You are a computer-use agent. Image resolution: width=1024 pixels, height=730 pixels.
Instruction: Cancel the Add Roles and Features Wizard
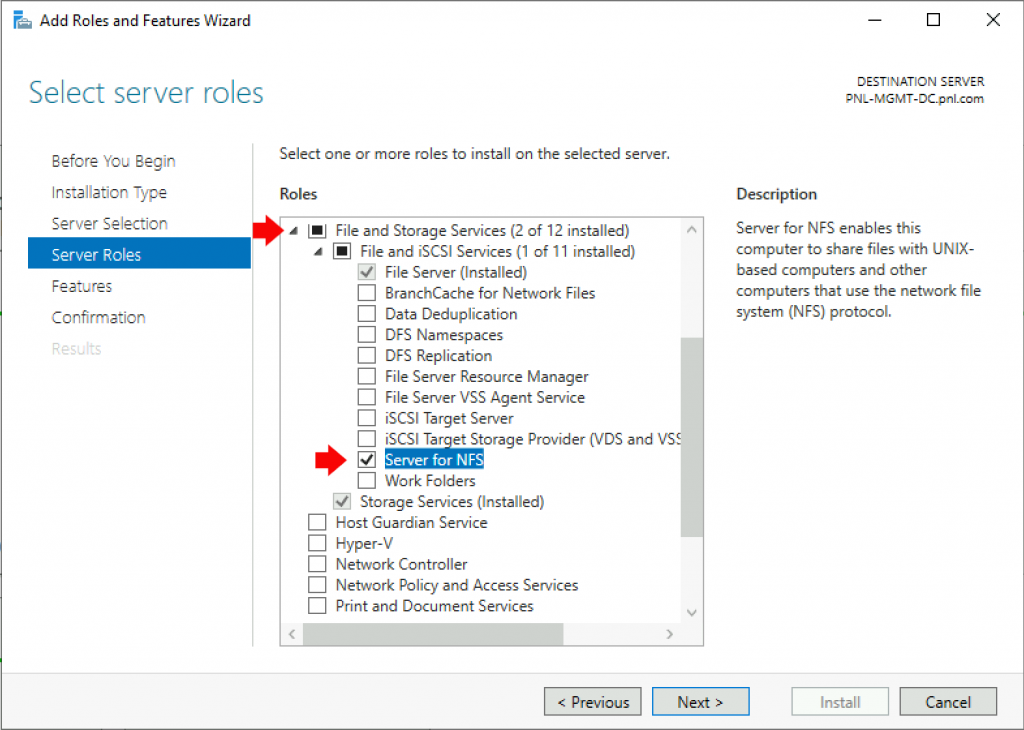(948, 701)
